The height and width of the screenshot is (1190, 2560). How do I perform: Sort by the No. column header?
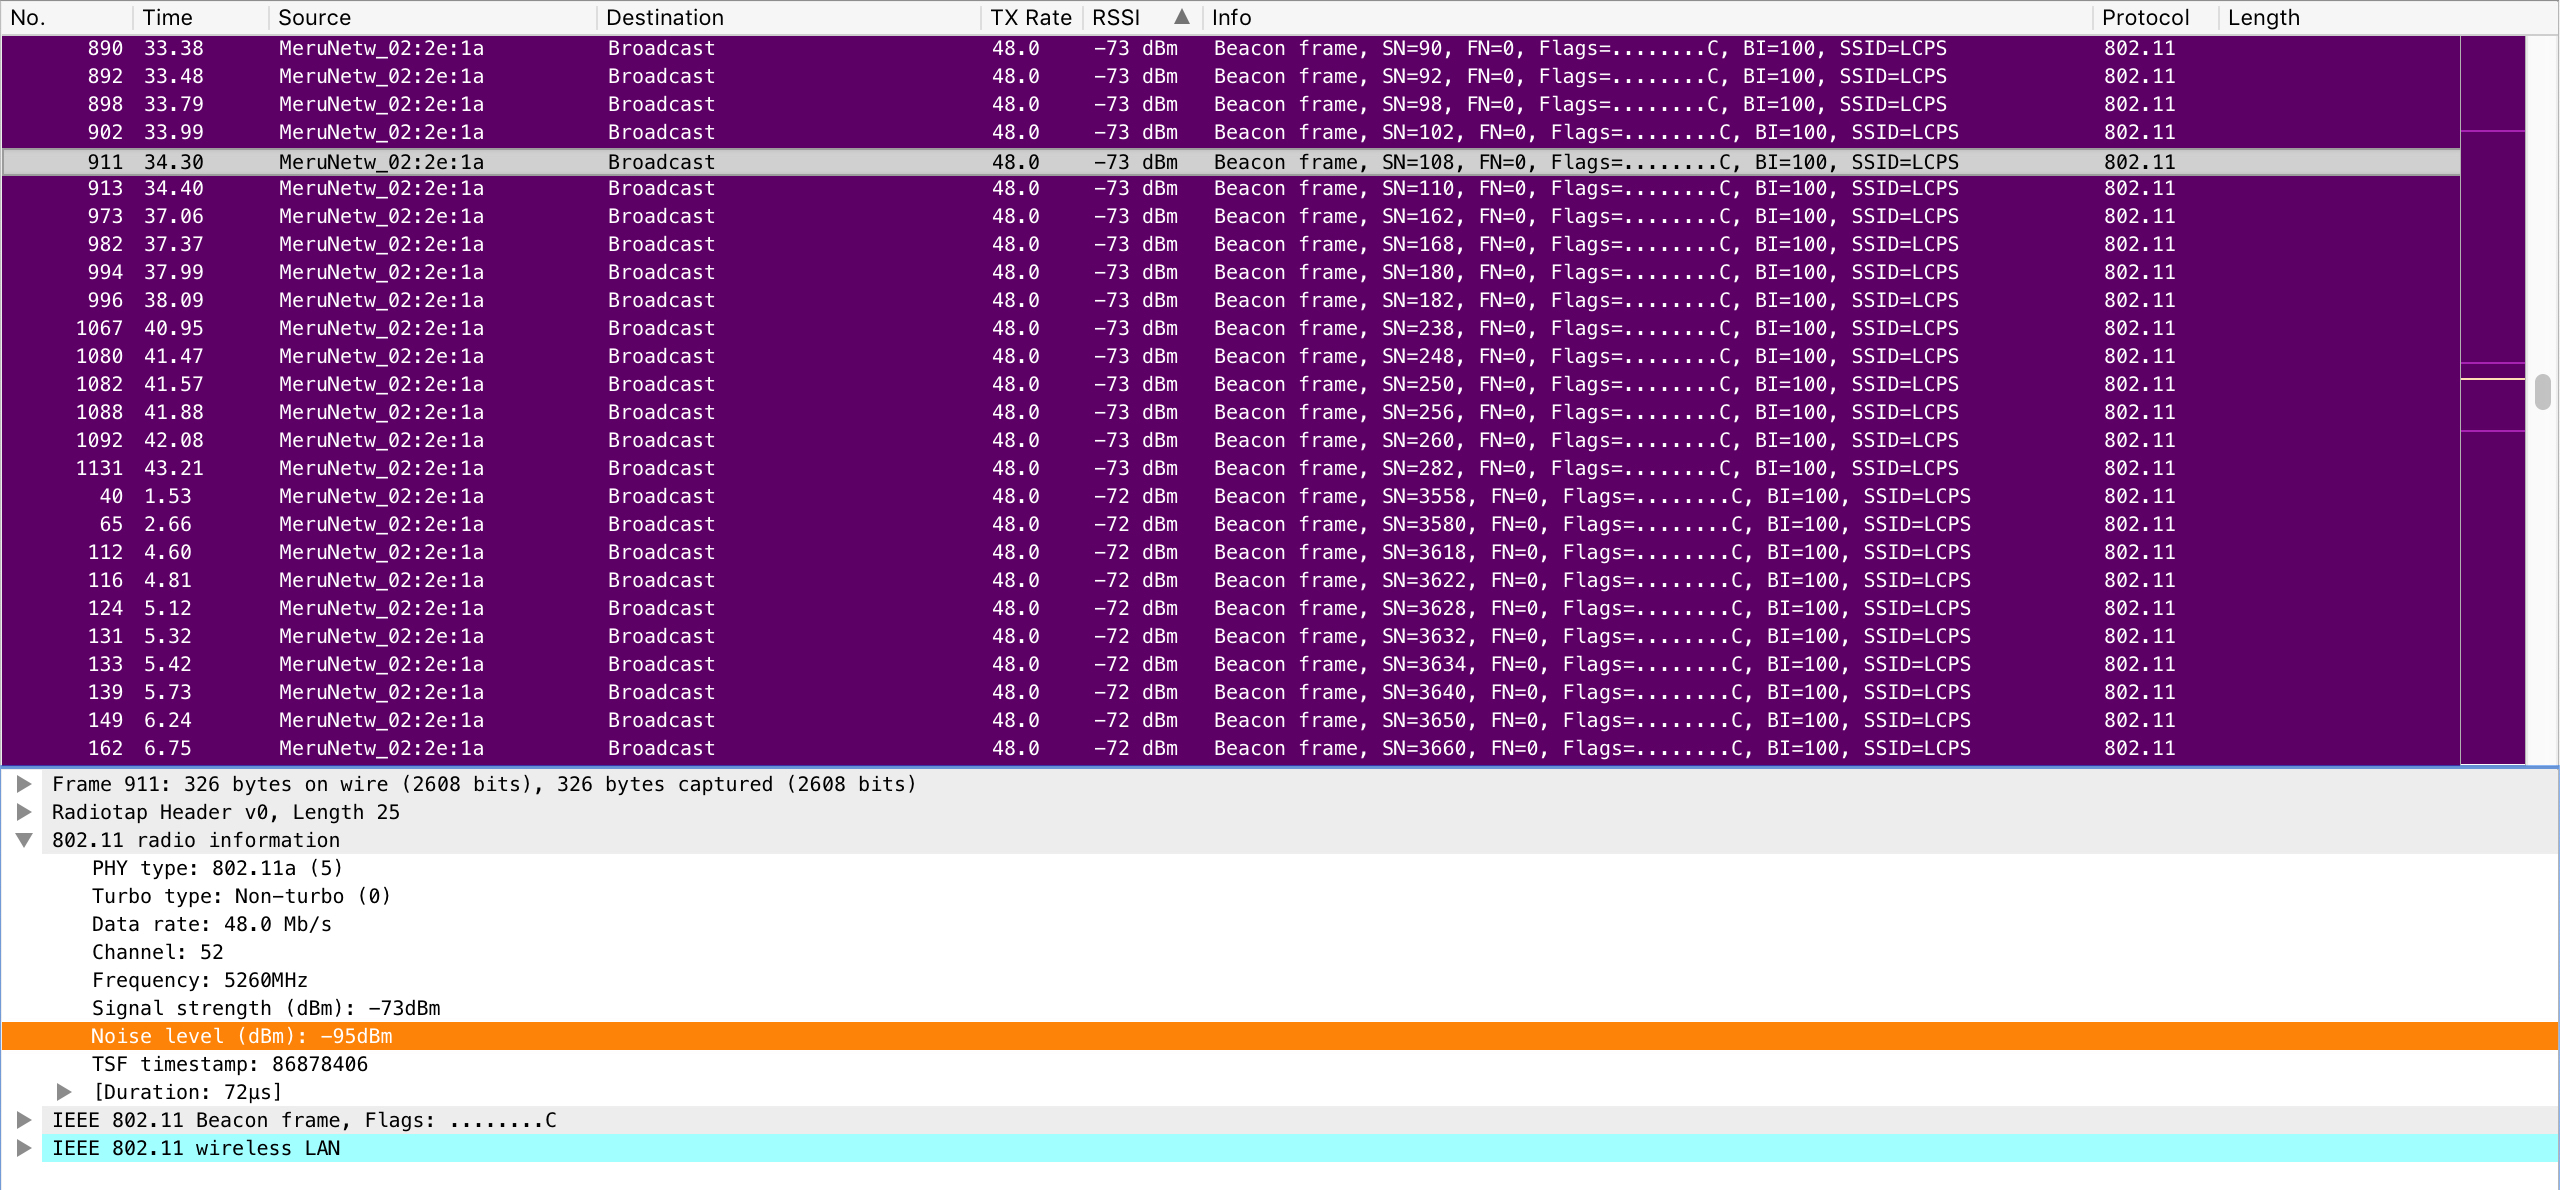28,17
